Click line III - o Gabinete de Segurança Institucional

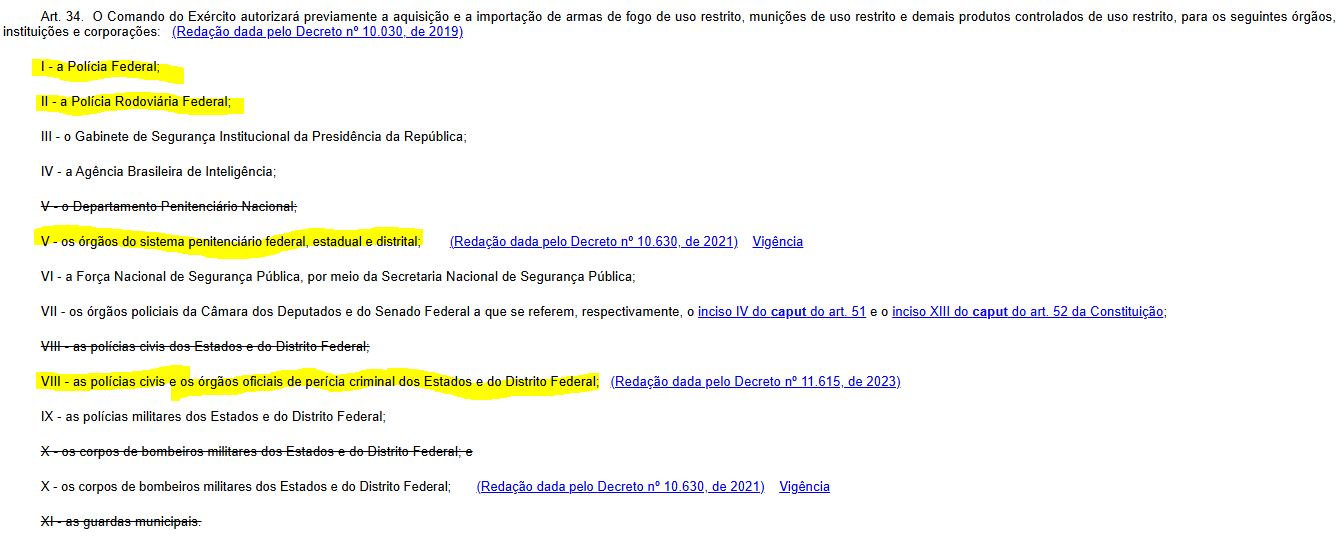point(254,137)
